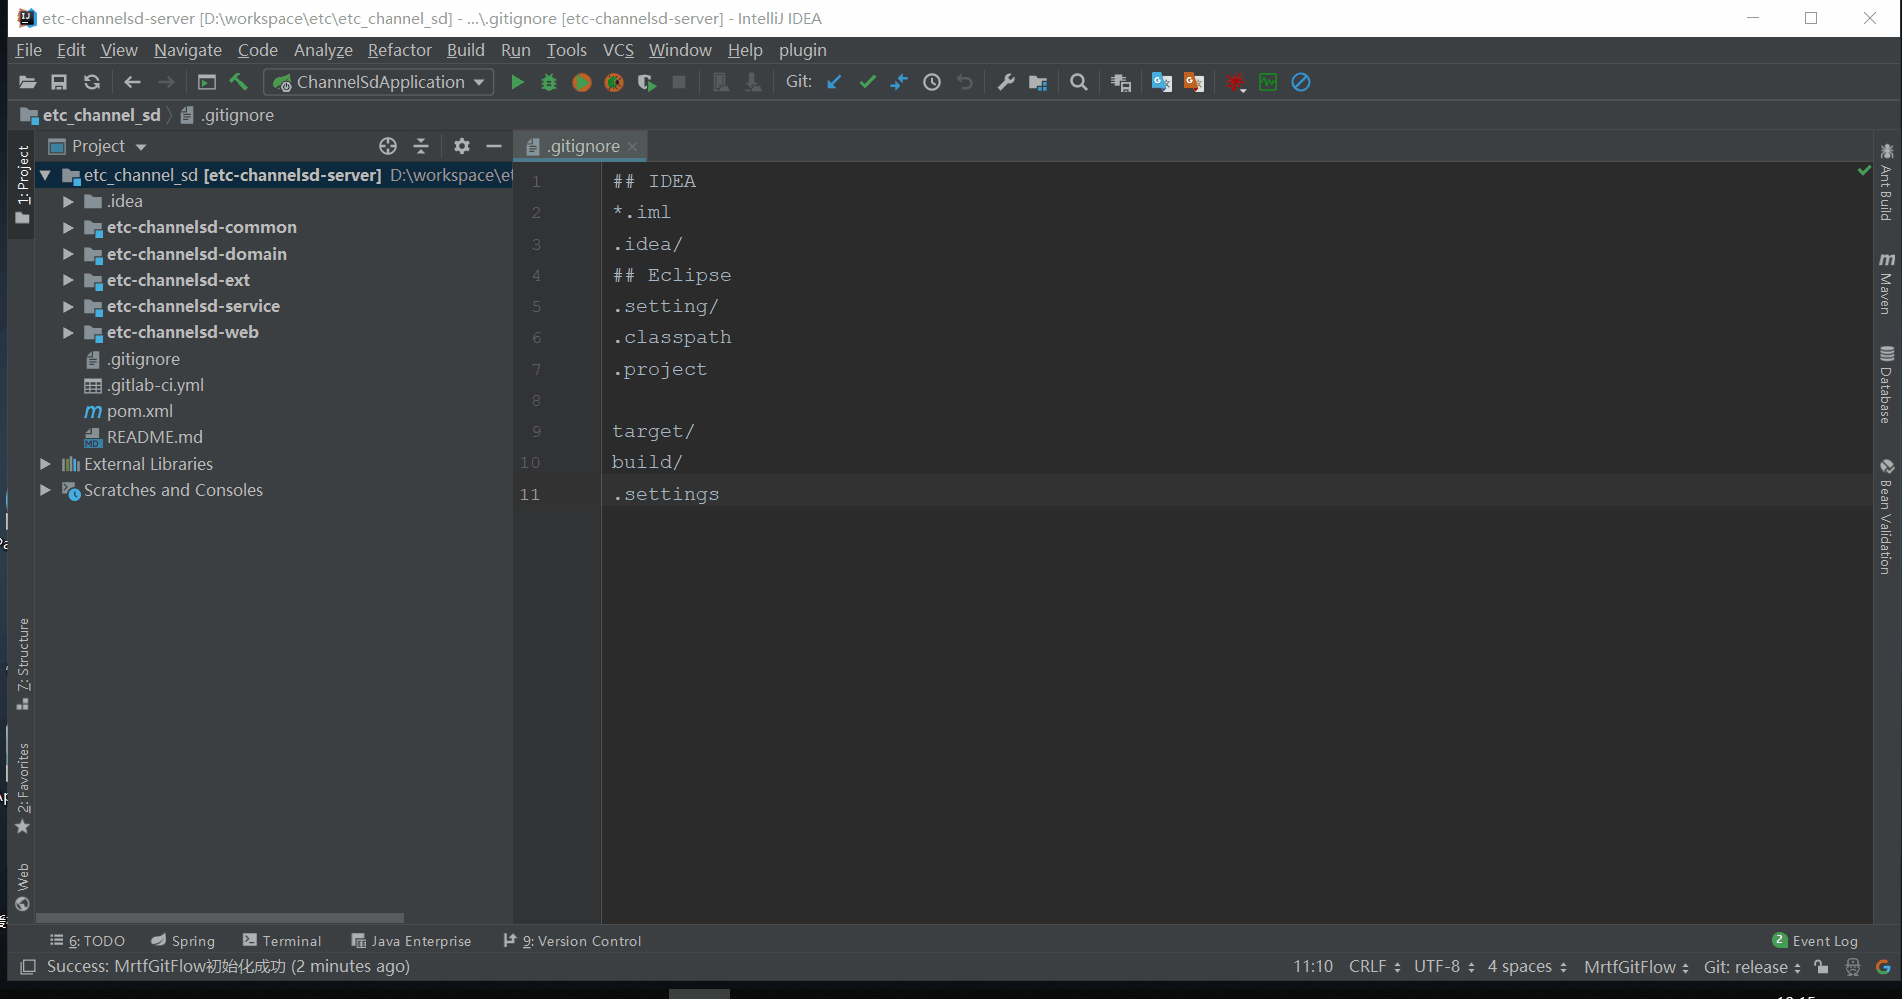Open the Event Log
1902x999 pixels.
[x=1815, y=941]
